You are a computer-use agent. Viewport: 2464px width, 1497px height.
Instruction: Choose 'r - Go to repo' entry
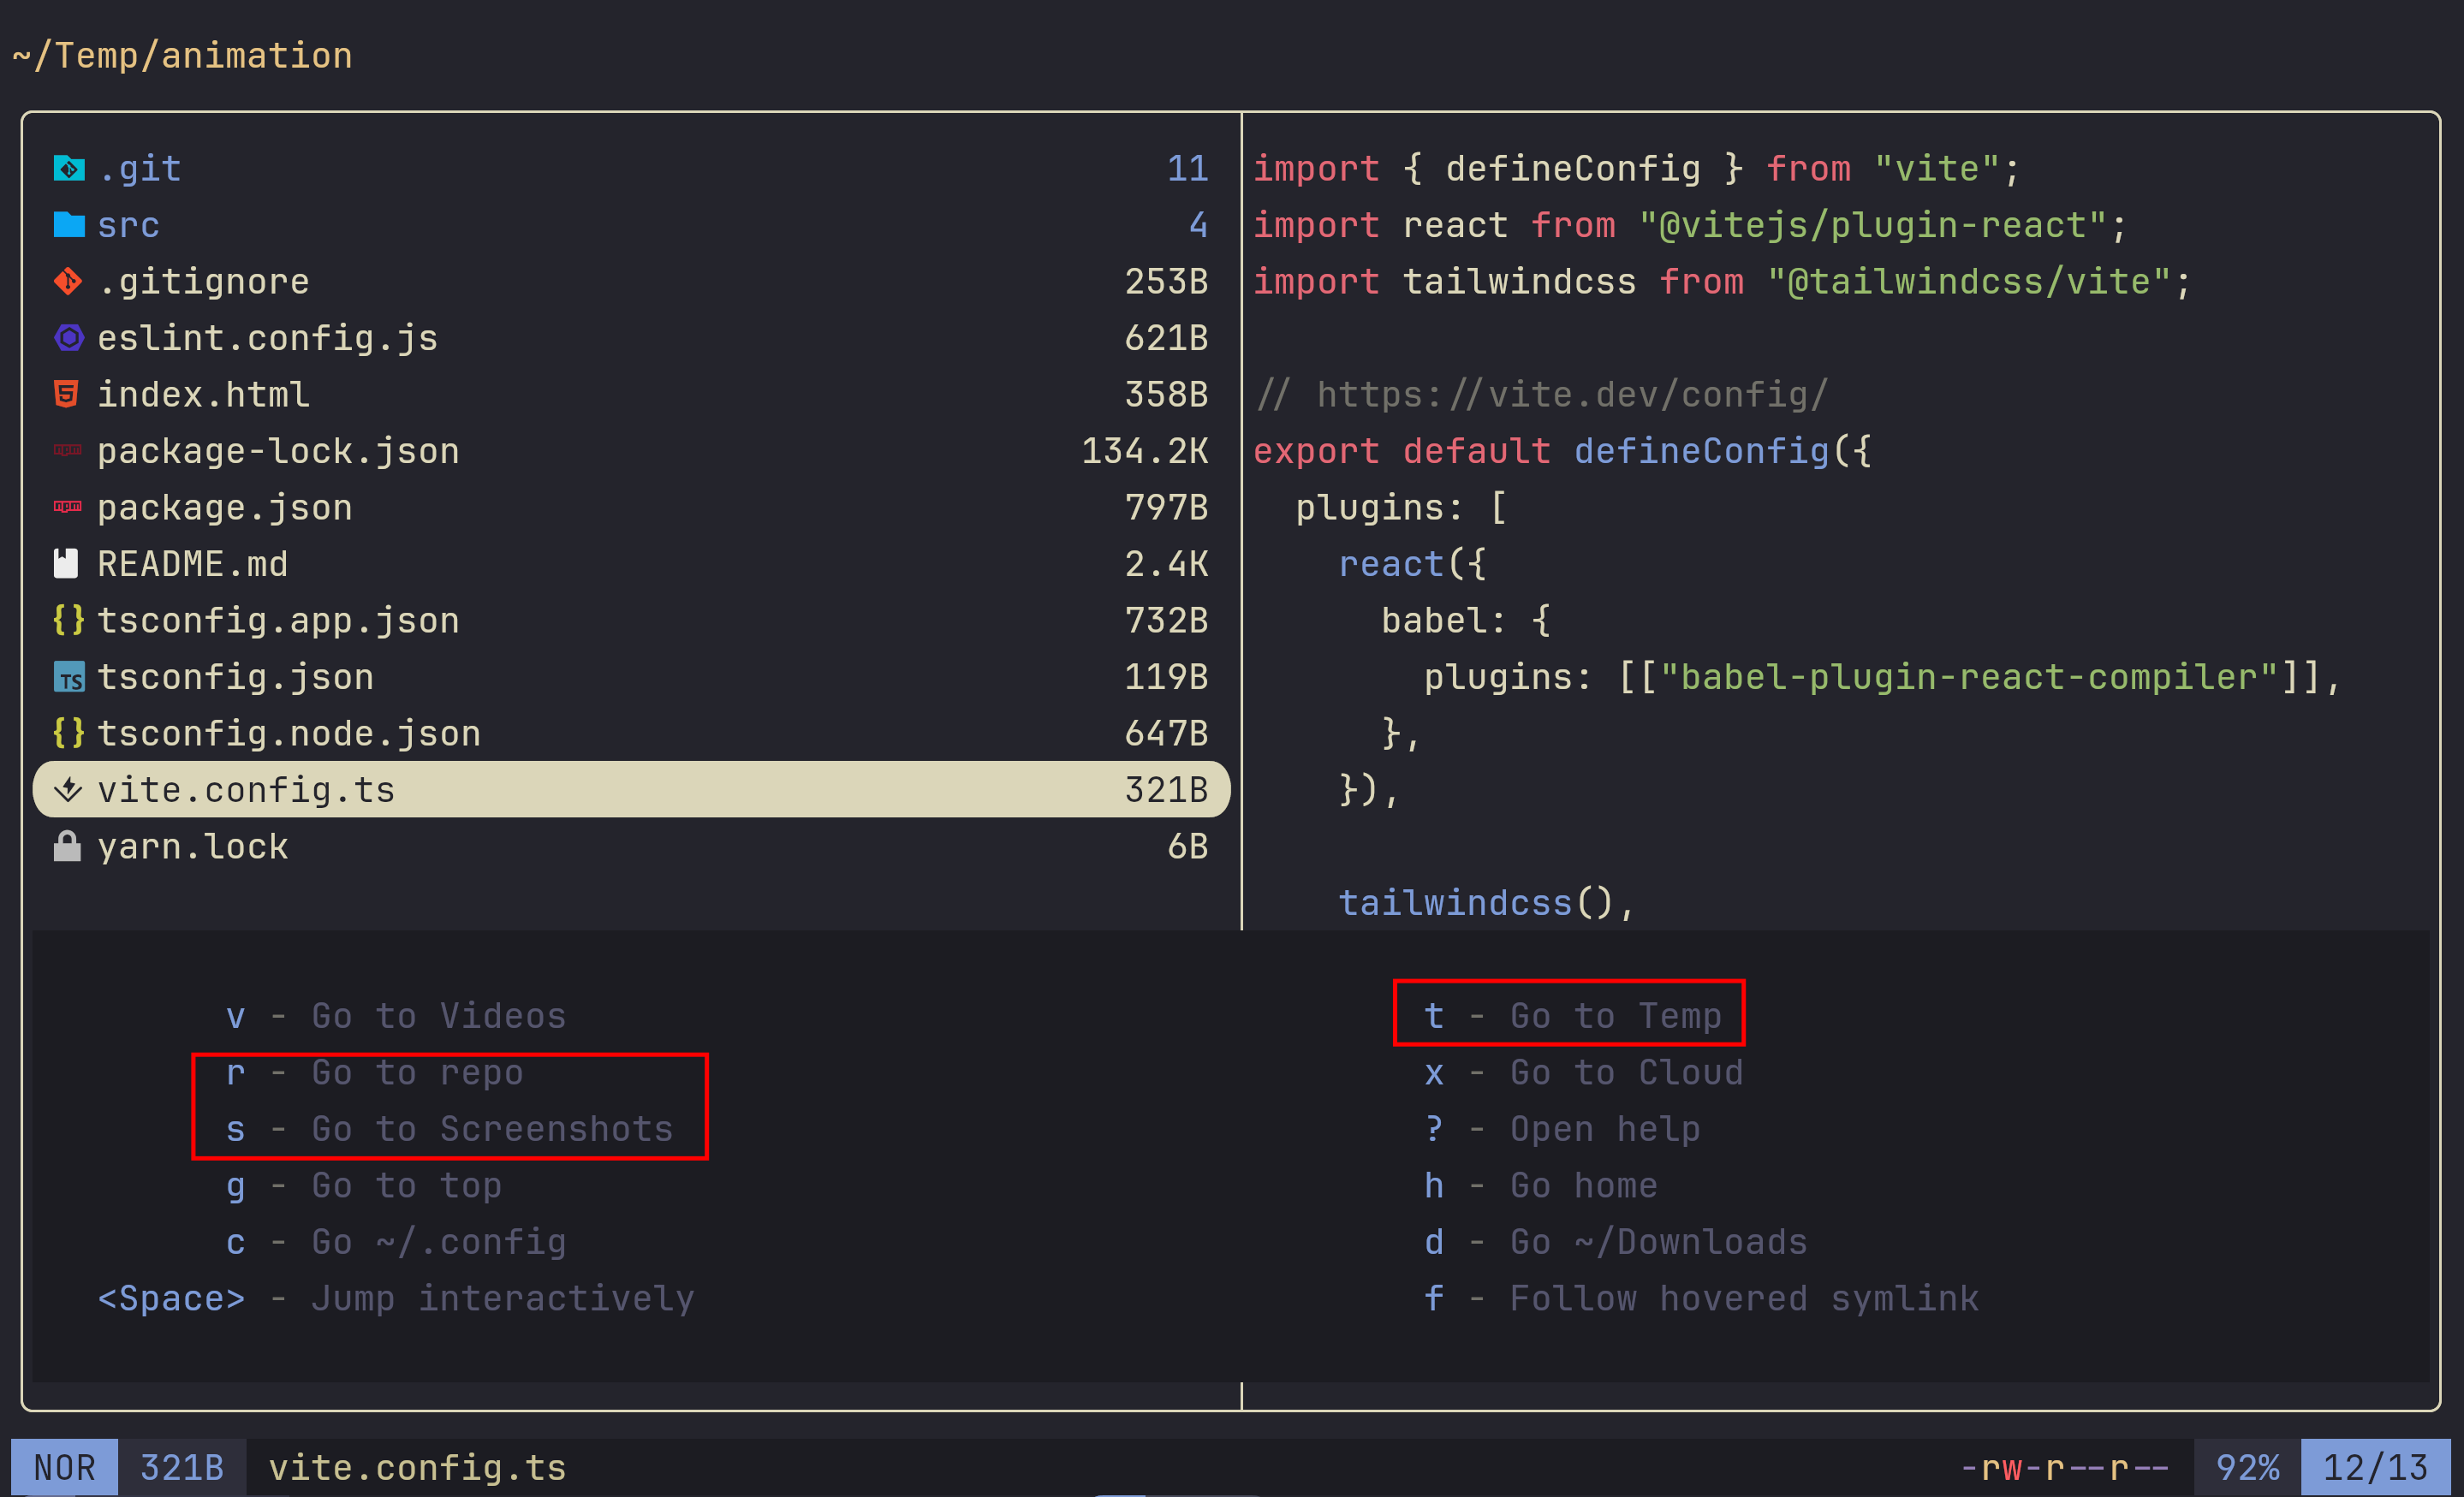(374, 1073)
